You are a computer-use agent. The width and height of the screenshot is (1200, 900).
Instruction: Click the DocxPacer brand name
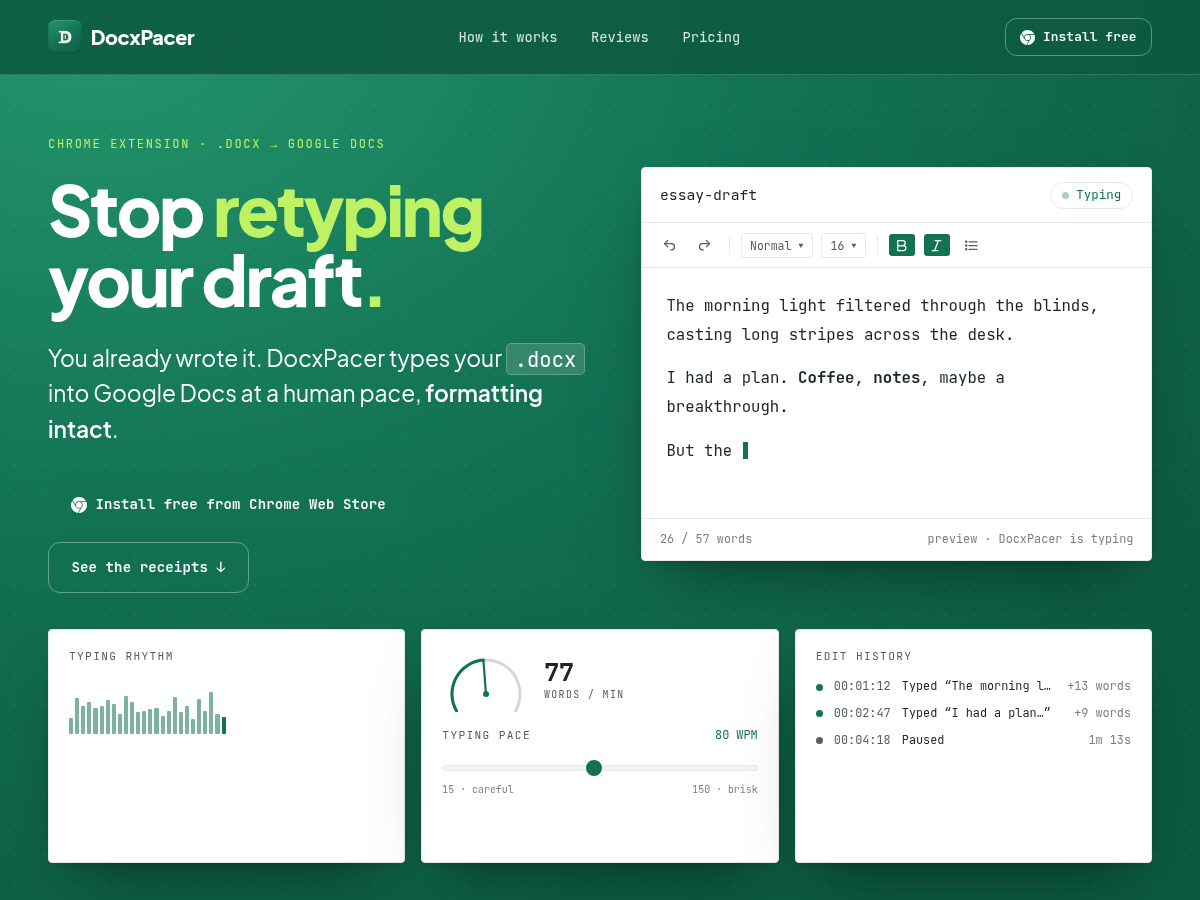[x=143, y=38]
